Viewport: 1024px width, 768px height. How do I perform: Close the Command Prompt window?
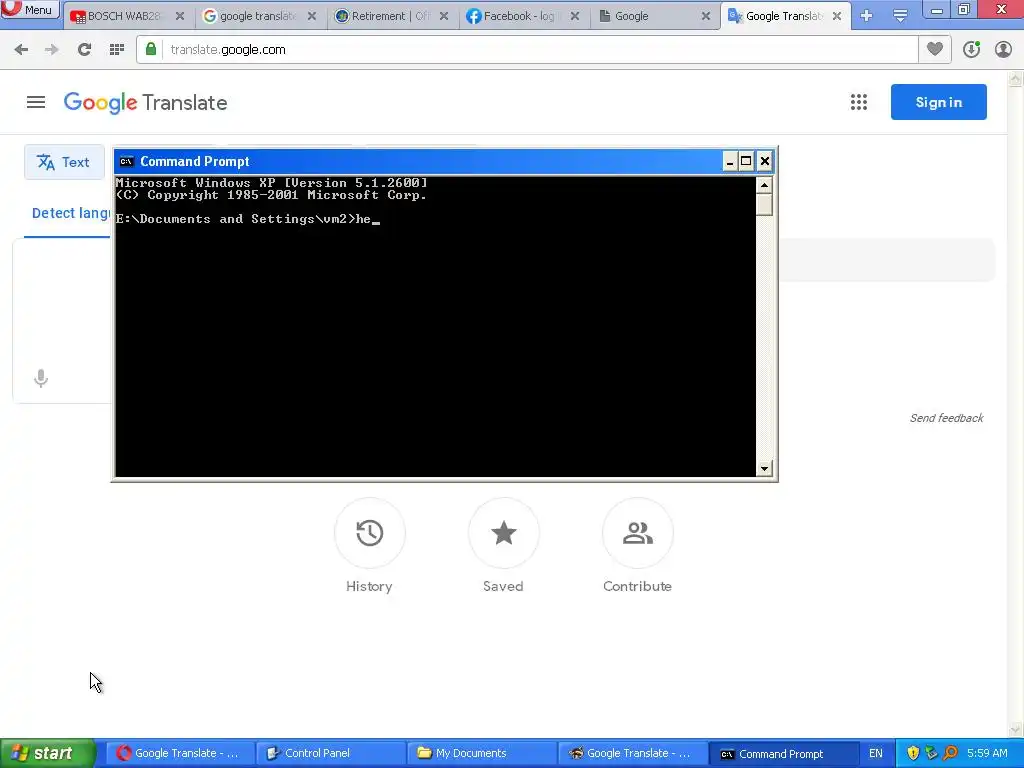[765, 161]
